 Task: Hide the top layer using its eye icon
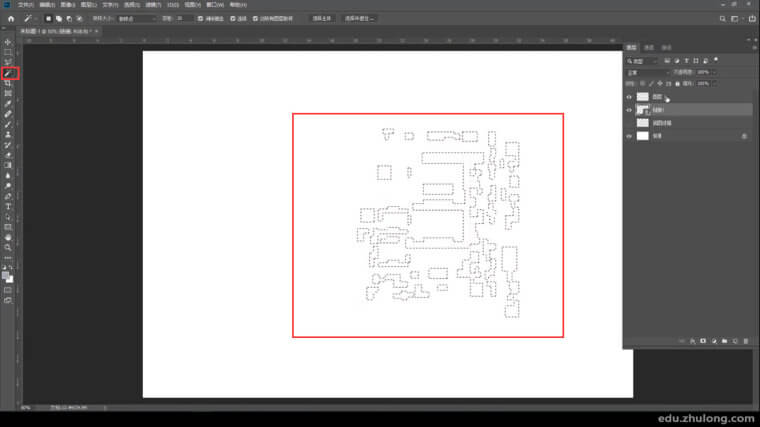coord(629,97)
